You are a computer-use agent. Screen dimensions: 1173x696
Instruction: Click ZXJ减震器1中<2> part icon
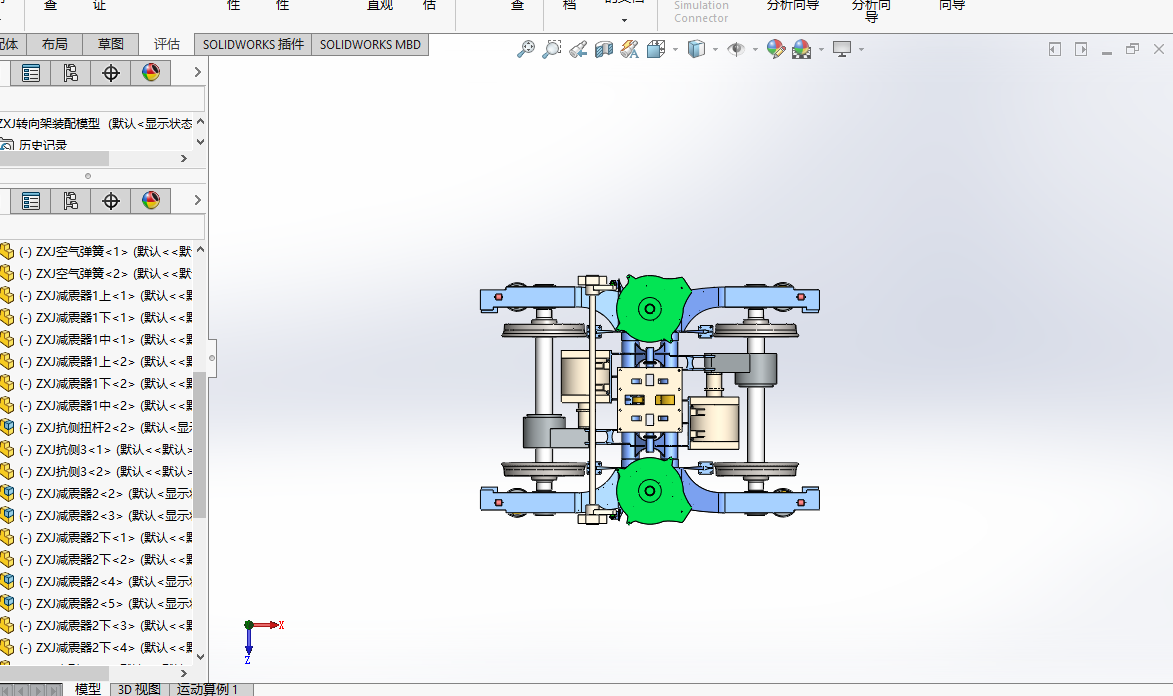point(7,406)
